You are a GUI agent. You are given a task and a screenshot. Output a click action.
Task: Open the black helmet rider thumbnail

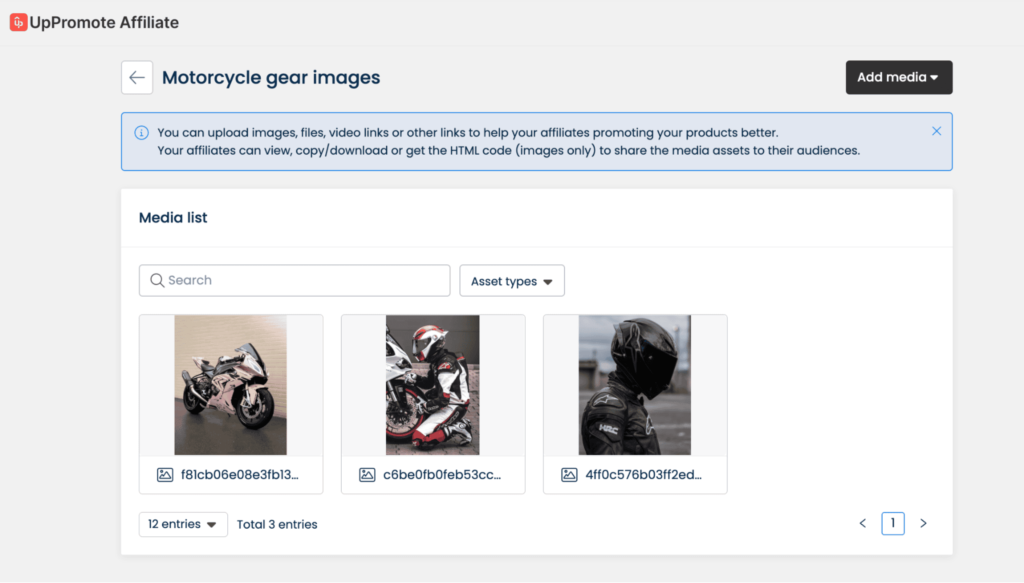point(634,385)
